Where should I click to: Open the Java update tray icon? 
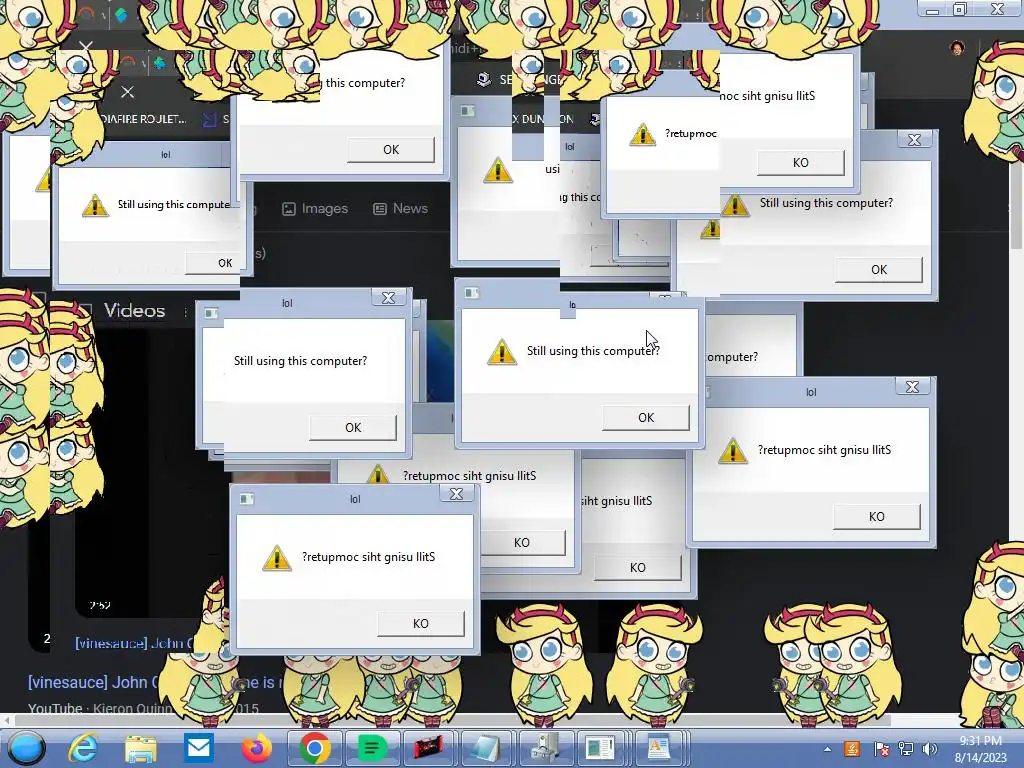pyautogui.click(x=852, y=749)
